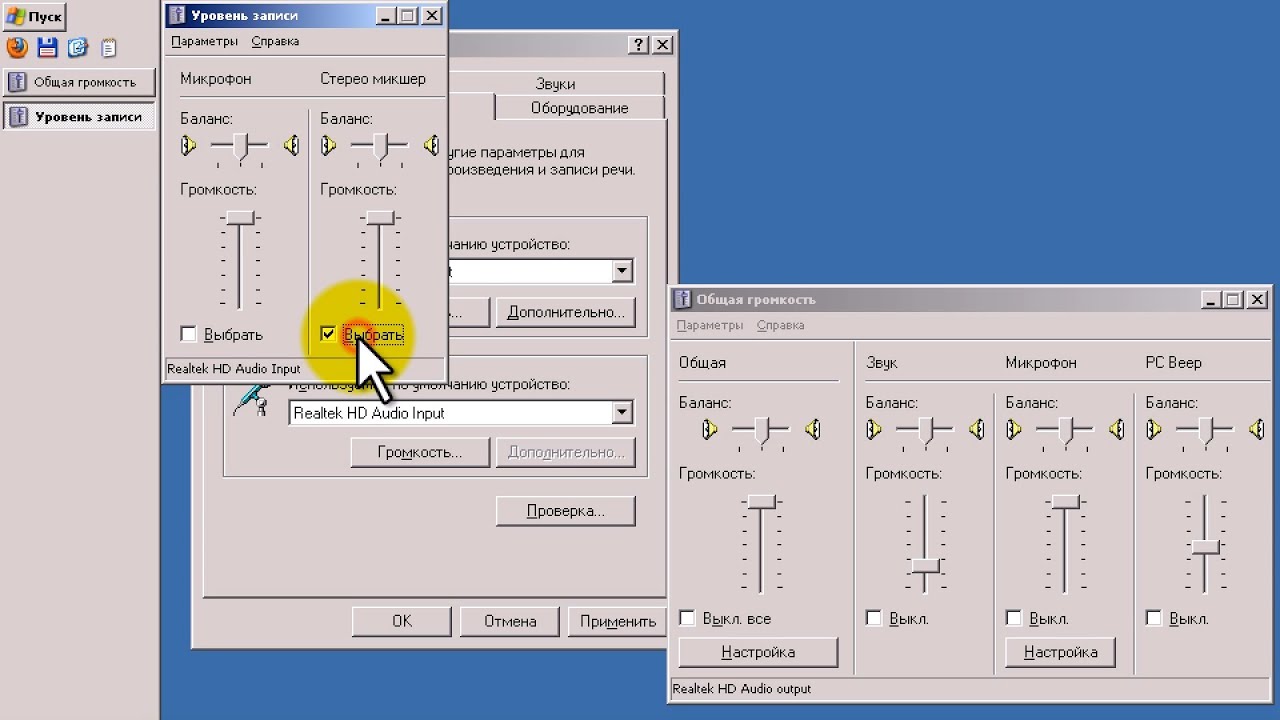Click left speaker icon of Звук balance
The image size is (1280, 720).
click(x=874, y=430)
